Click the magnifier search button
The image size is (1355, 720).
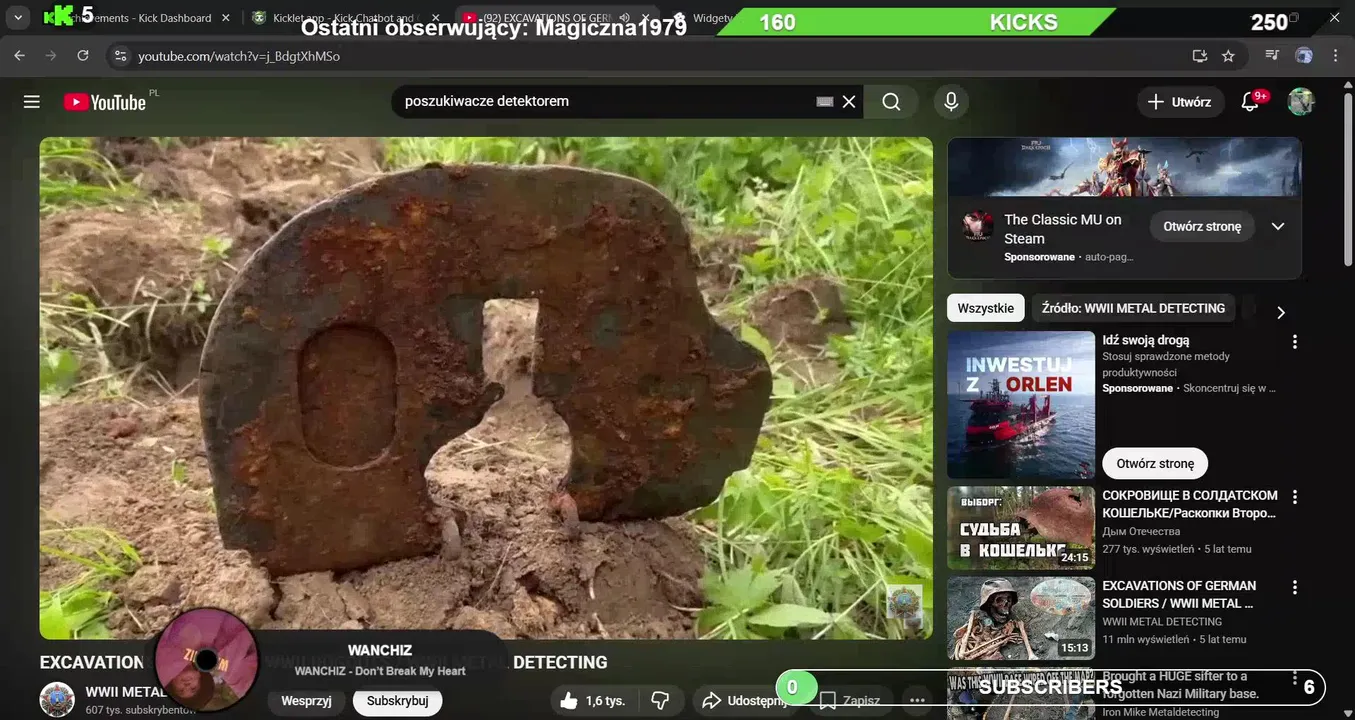pos(891,101)
